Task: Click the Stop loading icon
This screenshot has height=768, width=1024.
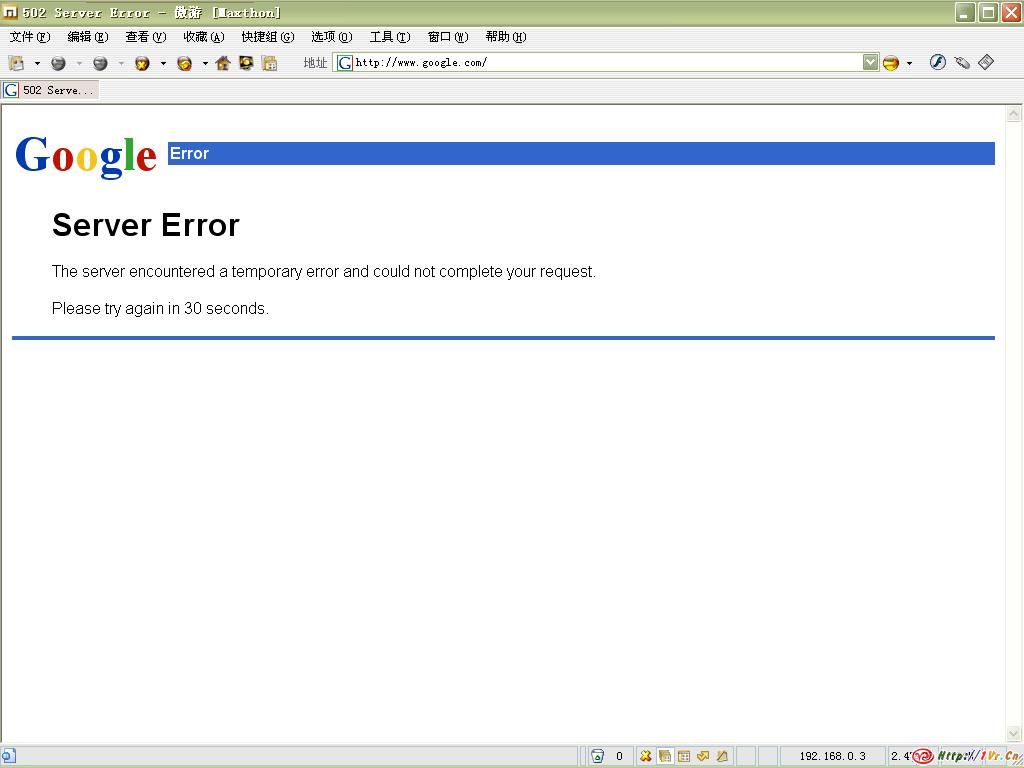Action: click(142, 63)
